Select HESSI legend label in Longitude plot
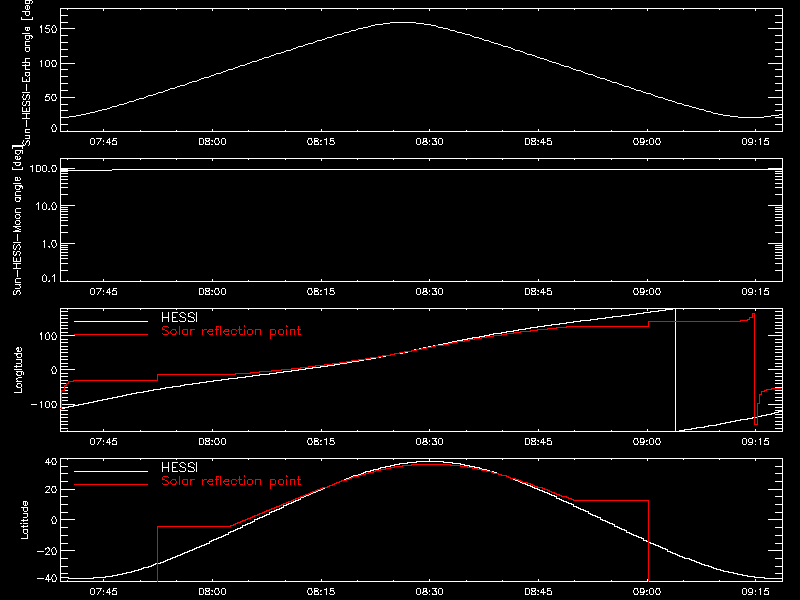This screenshot has height=600, width=800. point(179,317)
